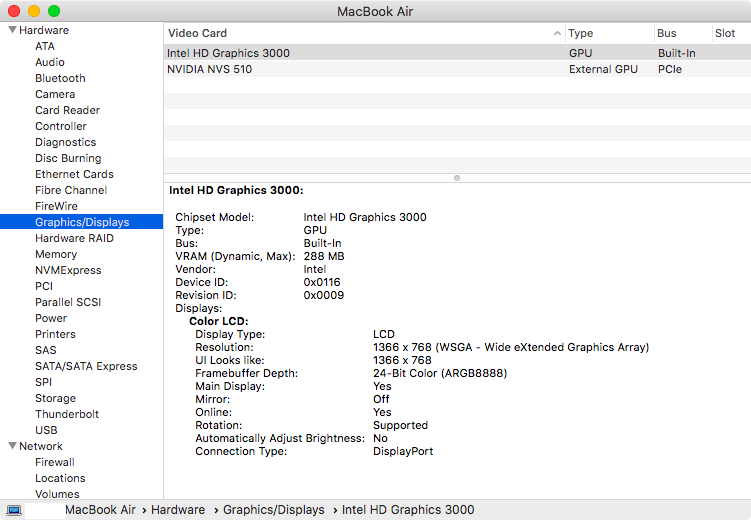Select the Intel HD Graphics 3000 row
The height and width of the screenshot is (520, 751).
457,53
